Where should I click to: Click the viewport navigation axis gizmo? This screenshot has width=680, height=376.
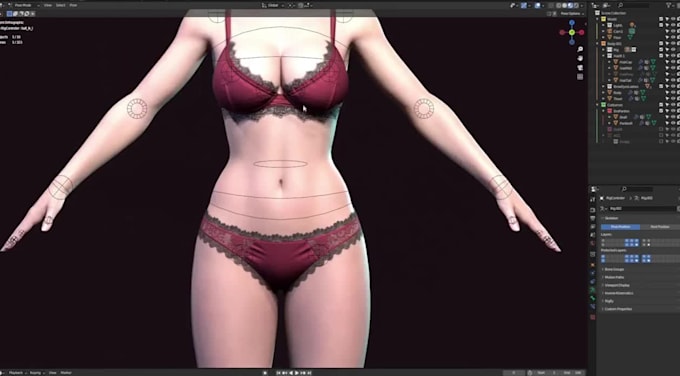coord(572,32)
